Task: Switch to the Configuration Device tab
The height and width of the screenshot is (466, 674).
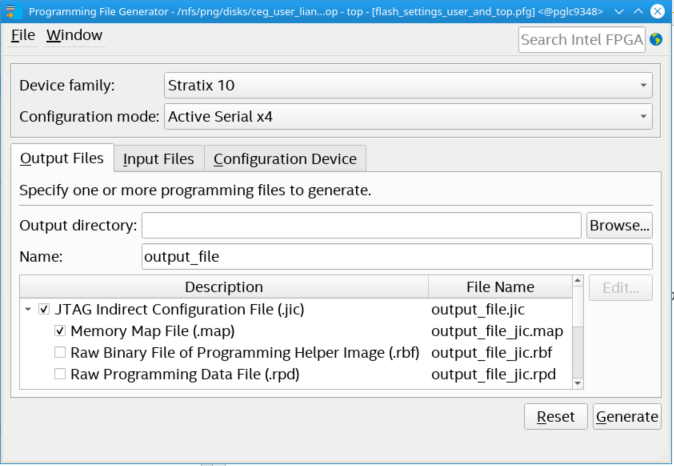Action: pos(285,159)
